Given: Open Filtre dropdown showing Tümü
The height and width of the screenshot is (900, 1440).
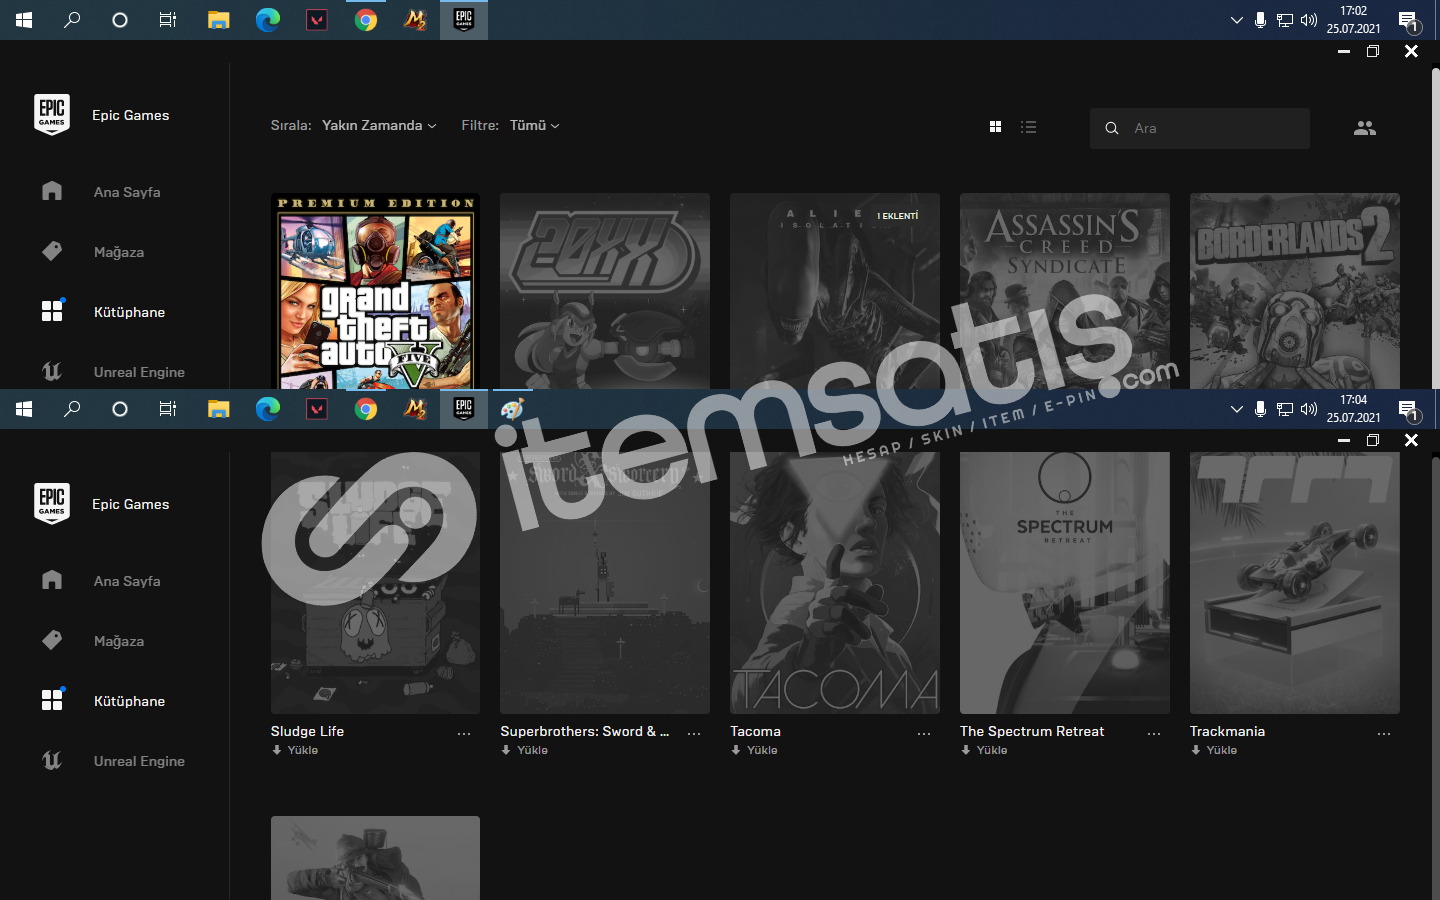Looking at the screenshot, I should click(x=534, y=125).
